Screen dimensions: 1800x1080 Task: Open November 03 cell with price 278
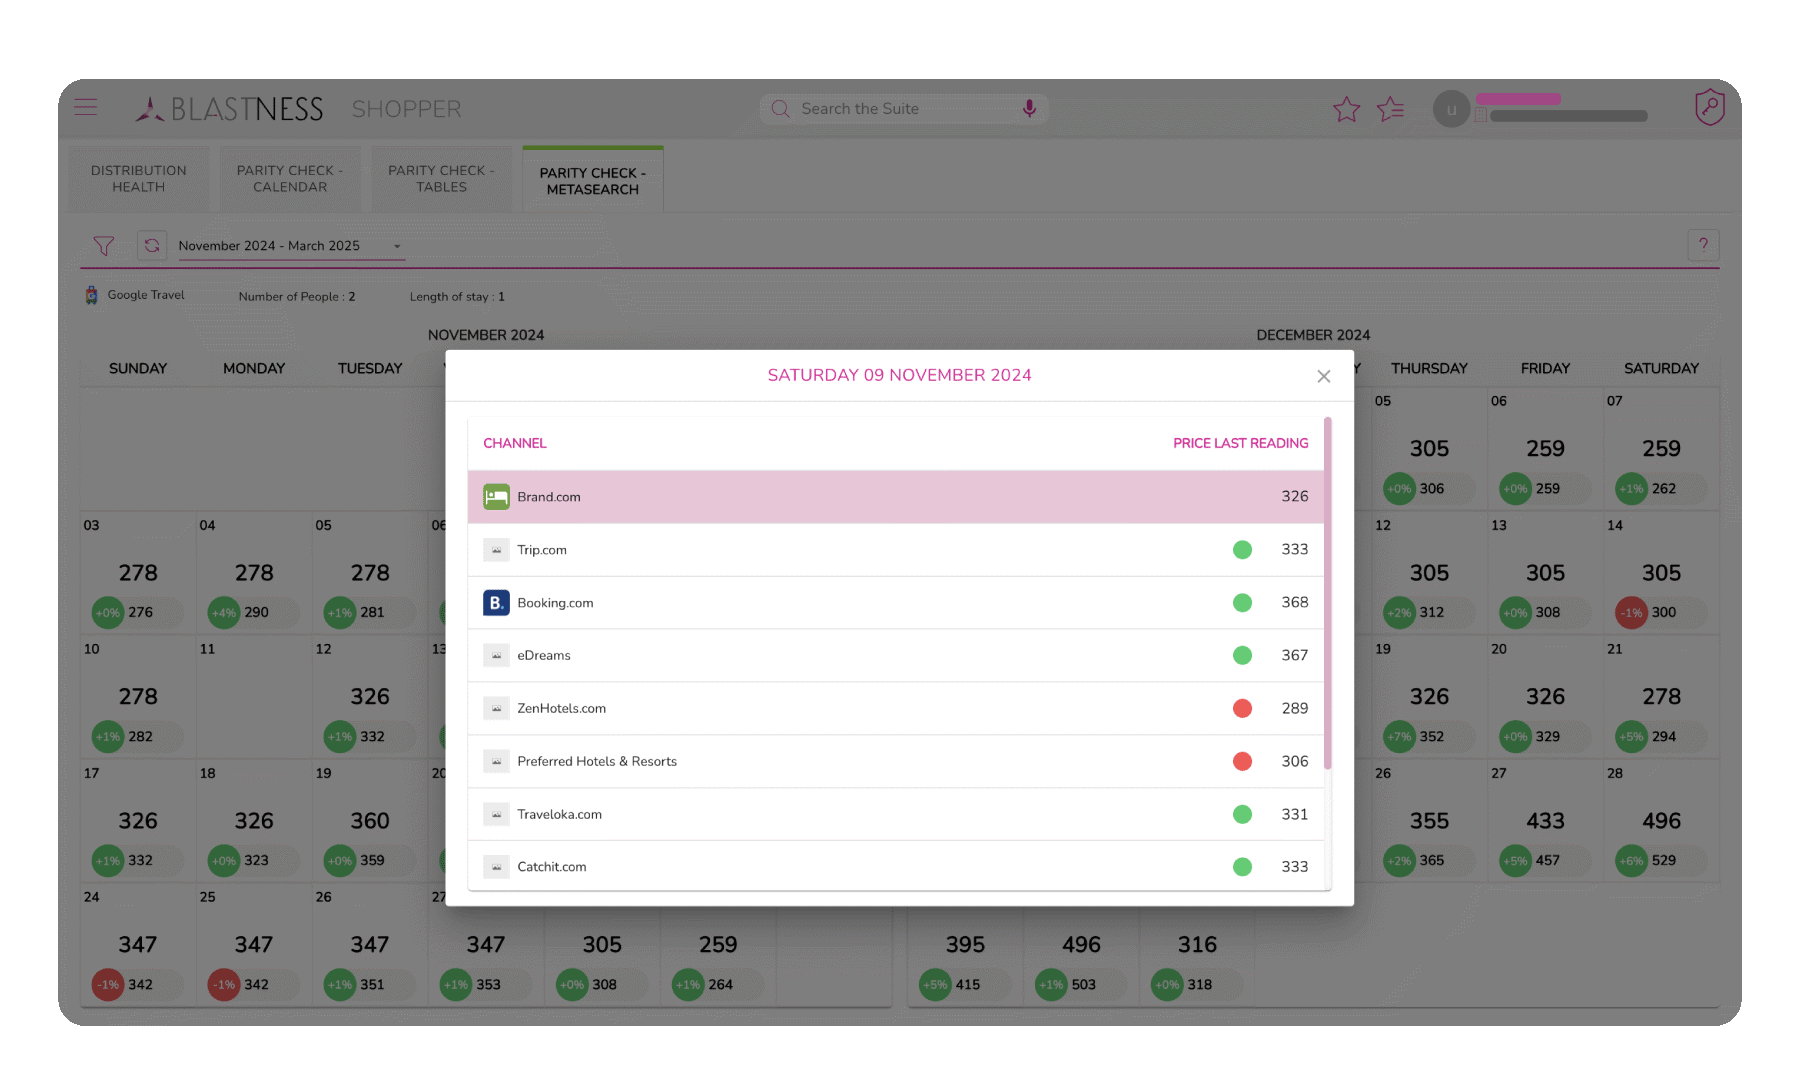coord(138,573)
